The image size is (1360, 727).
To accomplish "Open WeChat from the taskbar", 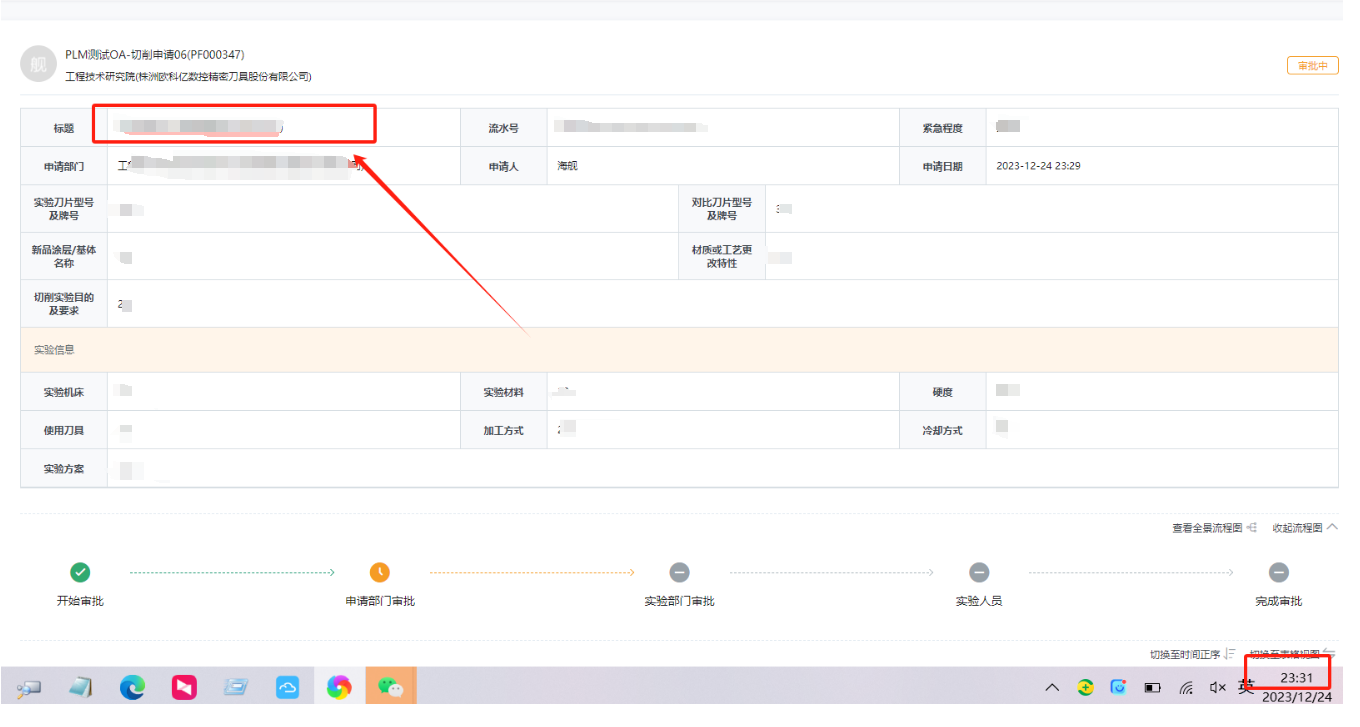I will (x=391, y=687).
